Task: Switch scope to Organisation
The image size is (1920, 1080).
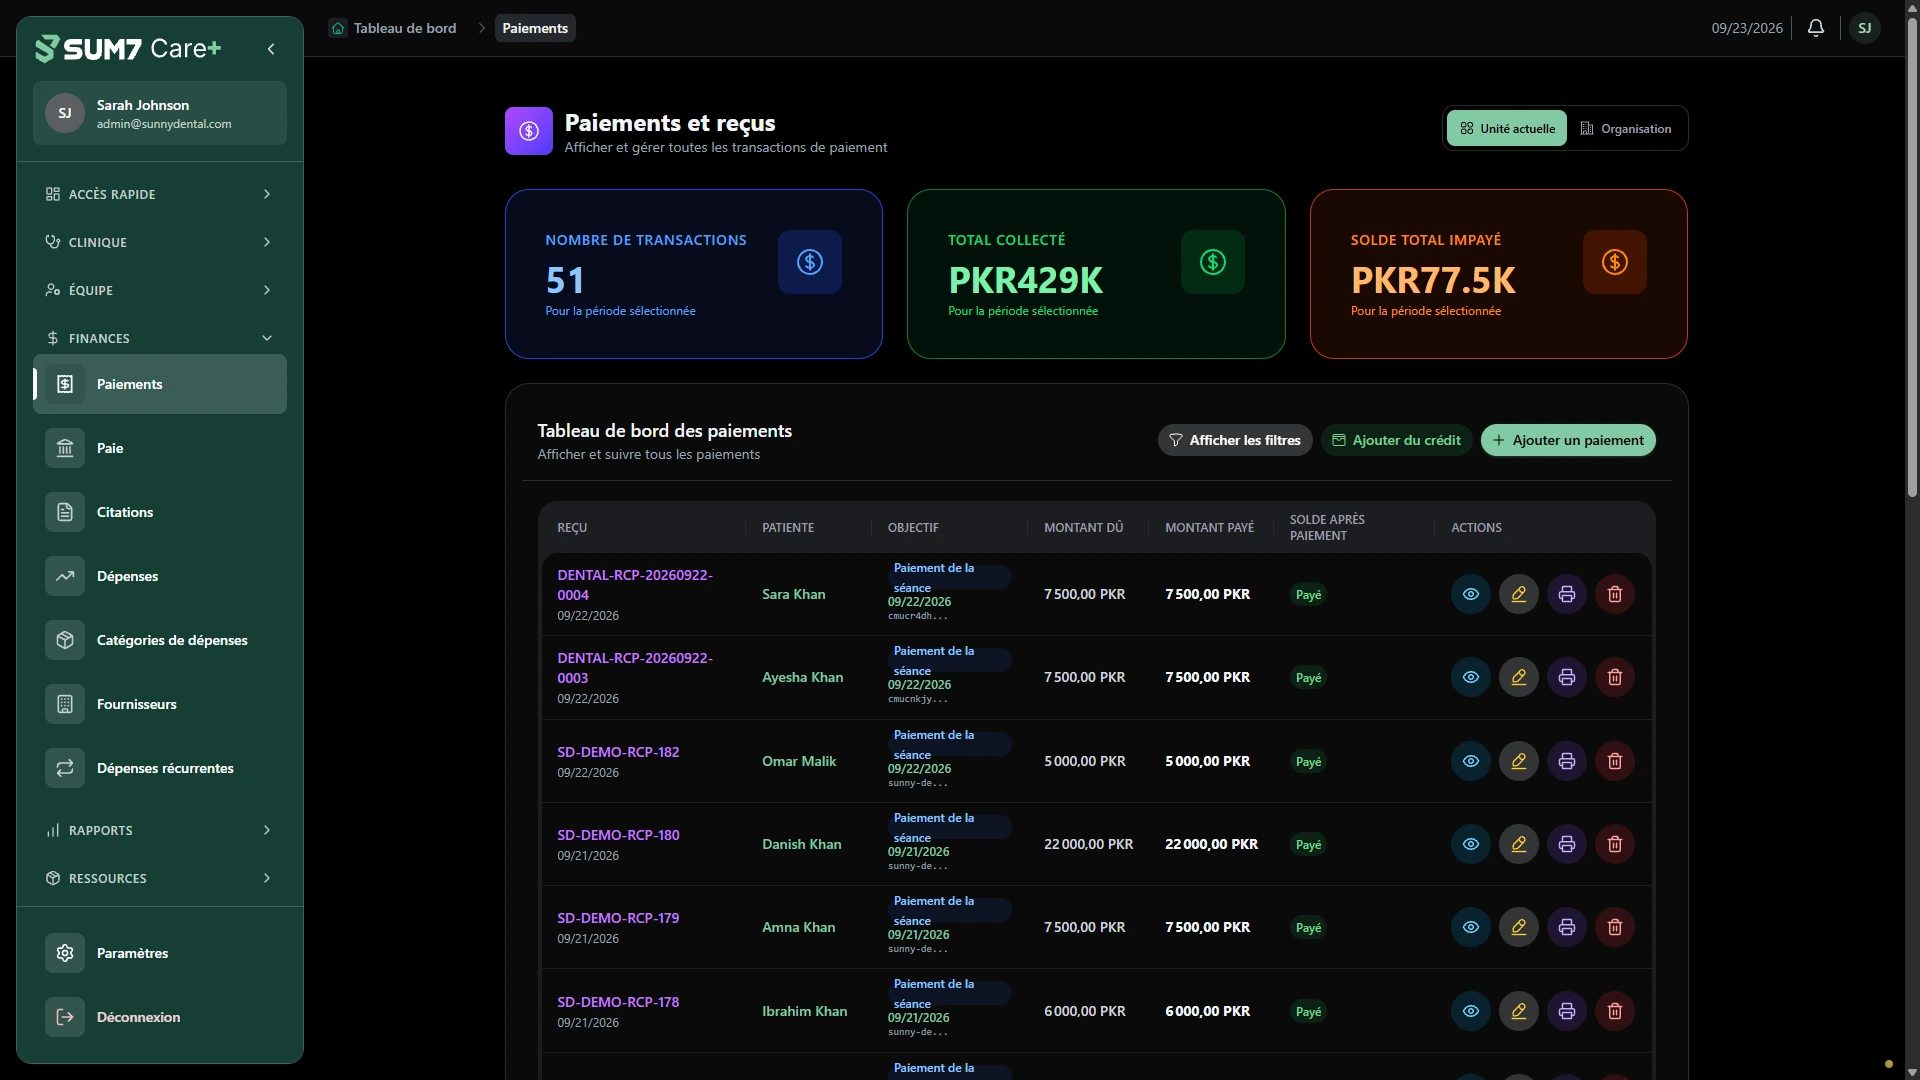Action: 1626,128
